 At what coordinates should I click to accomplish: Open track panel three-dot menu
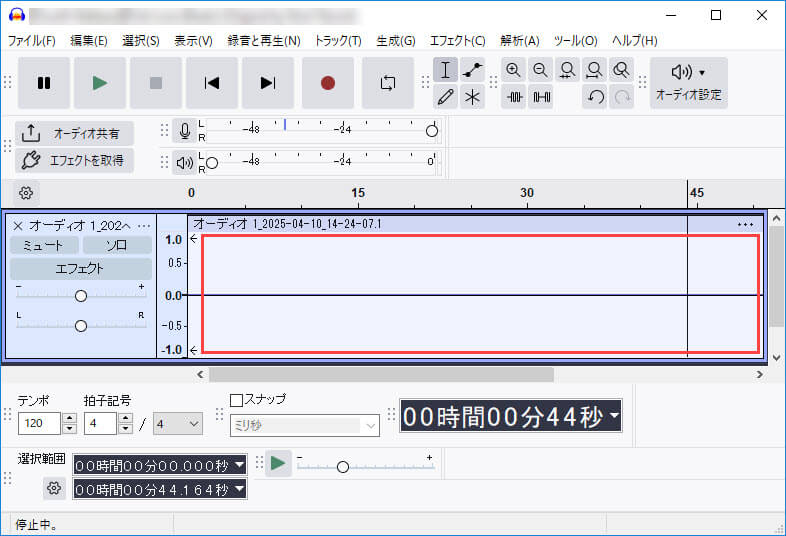[144, 226]
